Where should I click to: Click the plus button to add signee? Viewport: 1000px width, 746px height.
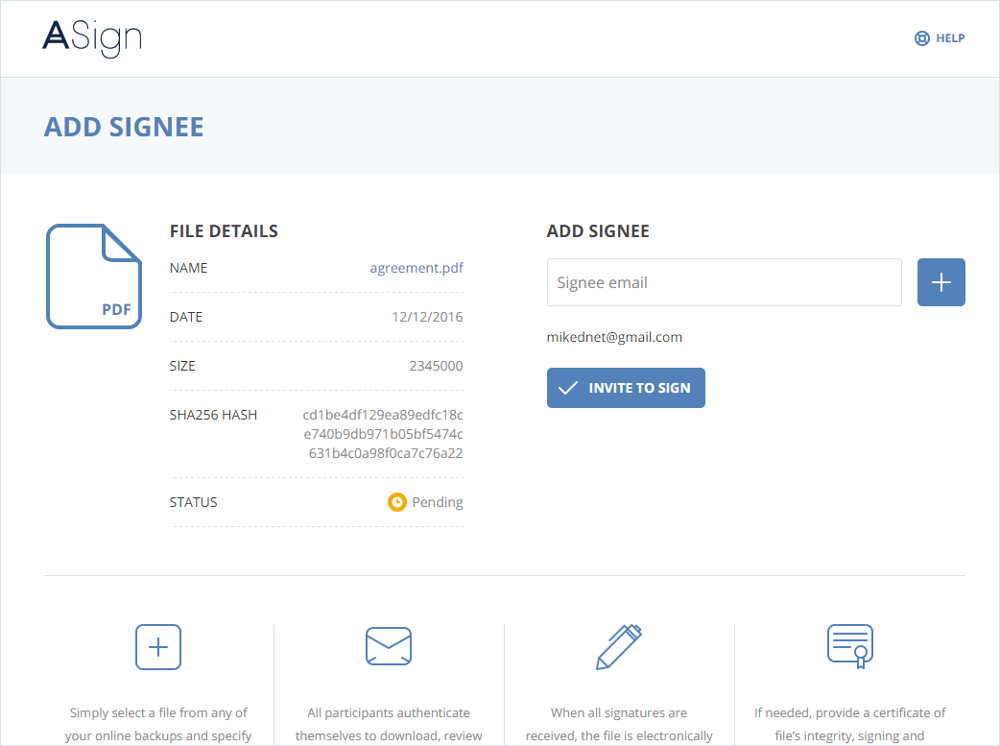point(941,282)
